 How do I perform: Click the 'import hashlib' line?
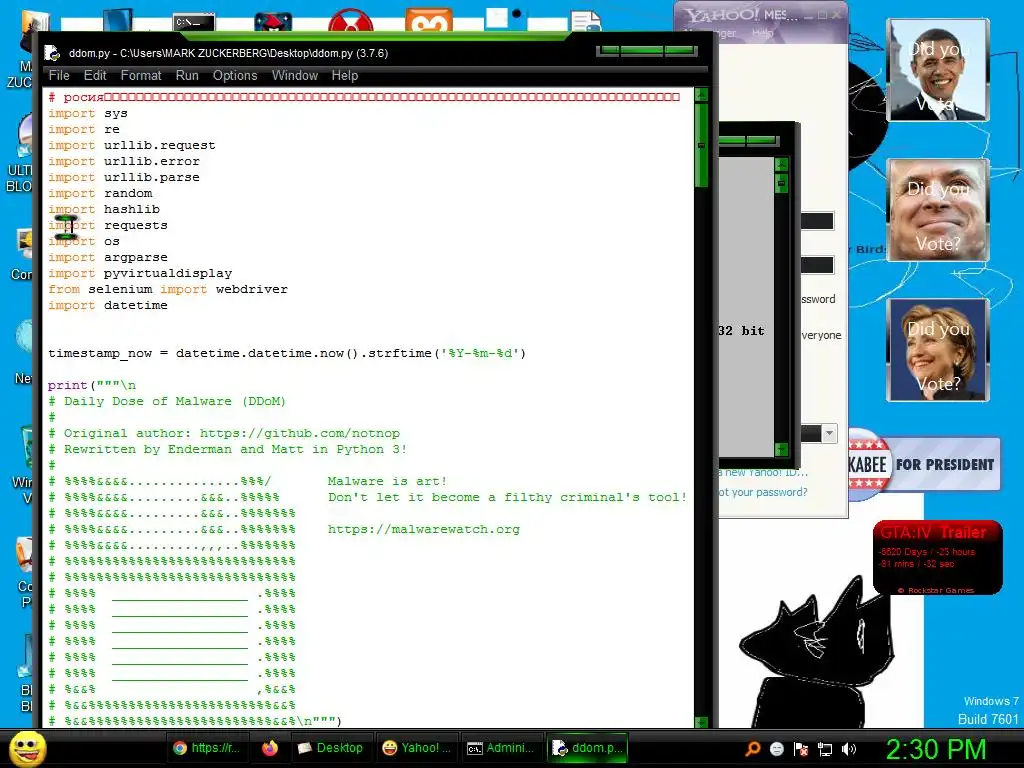(x=104, y=209)
